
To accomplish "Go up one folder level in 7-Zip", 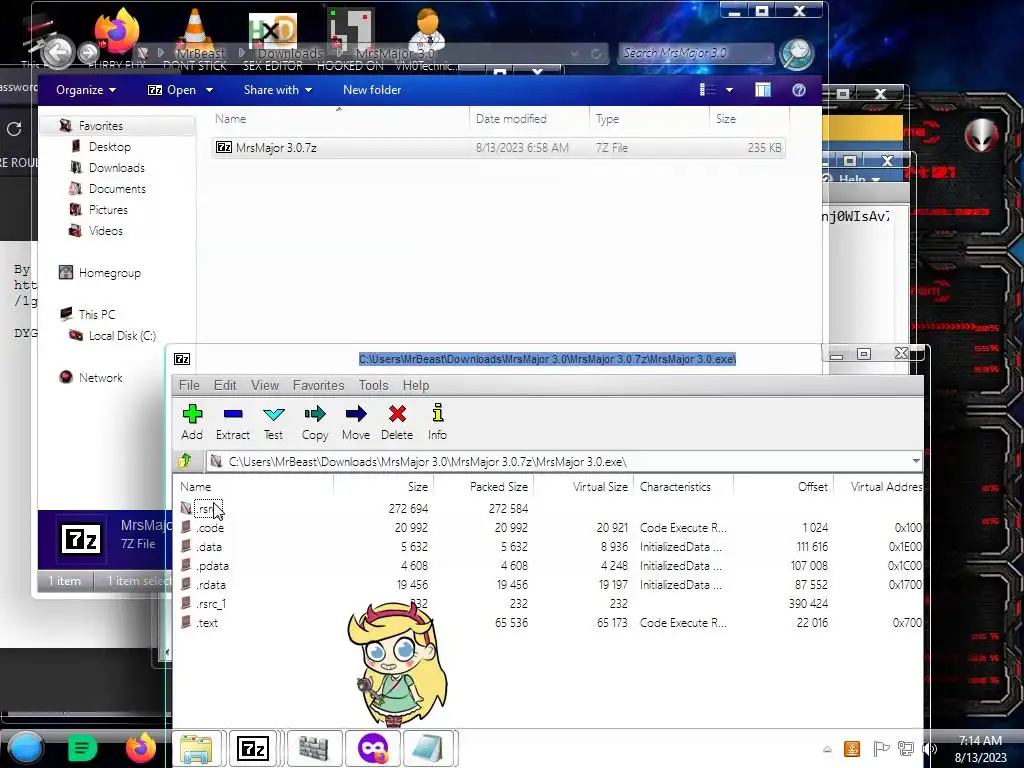I will pos(185,461).
